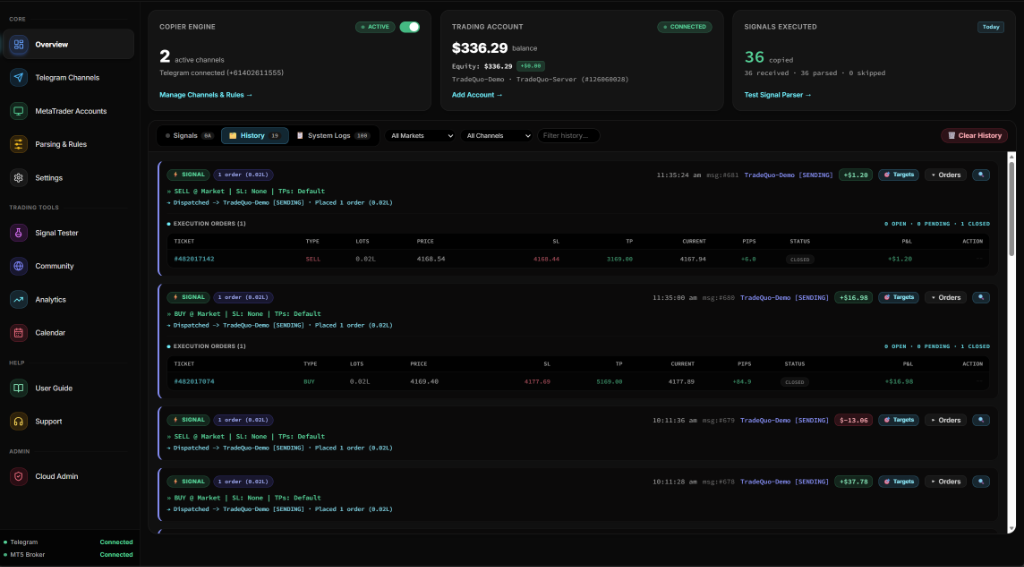Open Overview in the sidebar
This screenshot has width=1024, height=567.
point(68,44)
